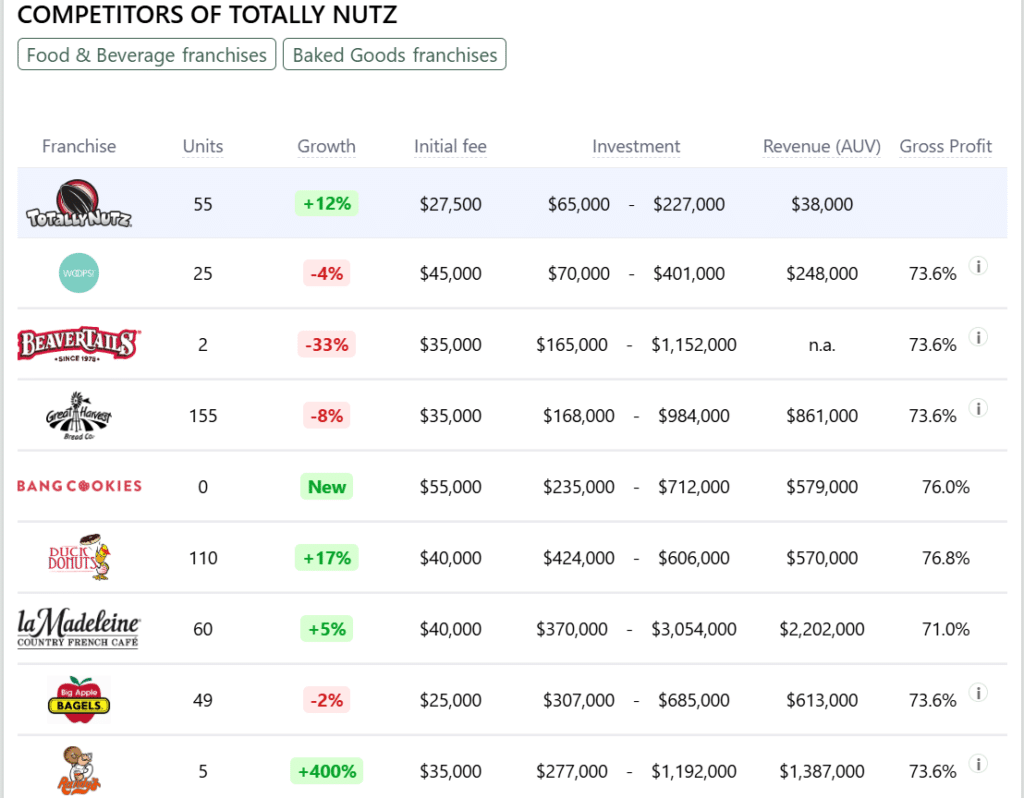Click the $1,387,000 revenue value
This screenshot has width=1024, height=798.
click(x=822, y=772)
